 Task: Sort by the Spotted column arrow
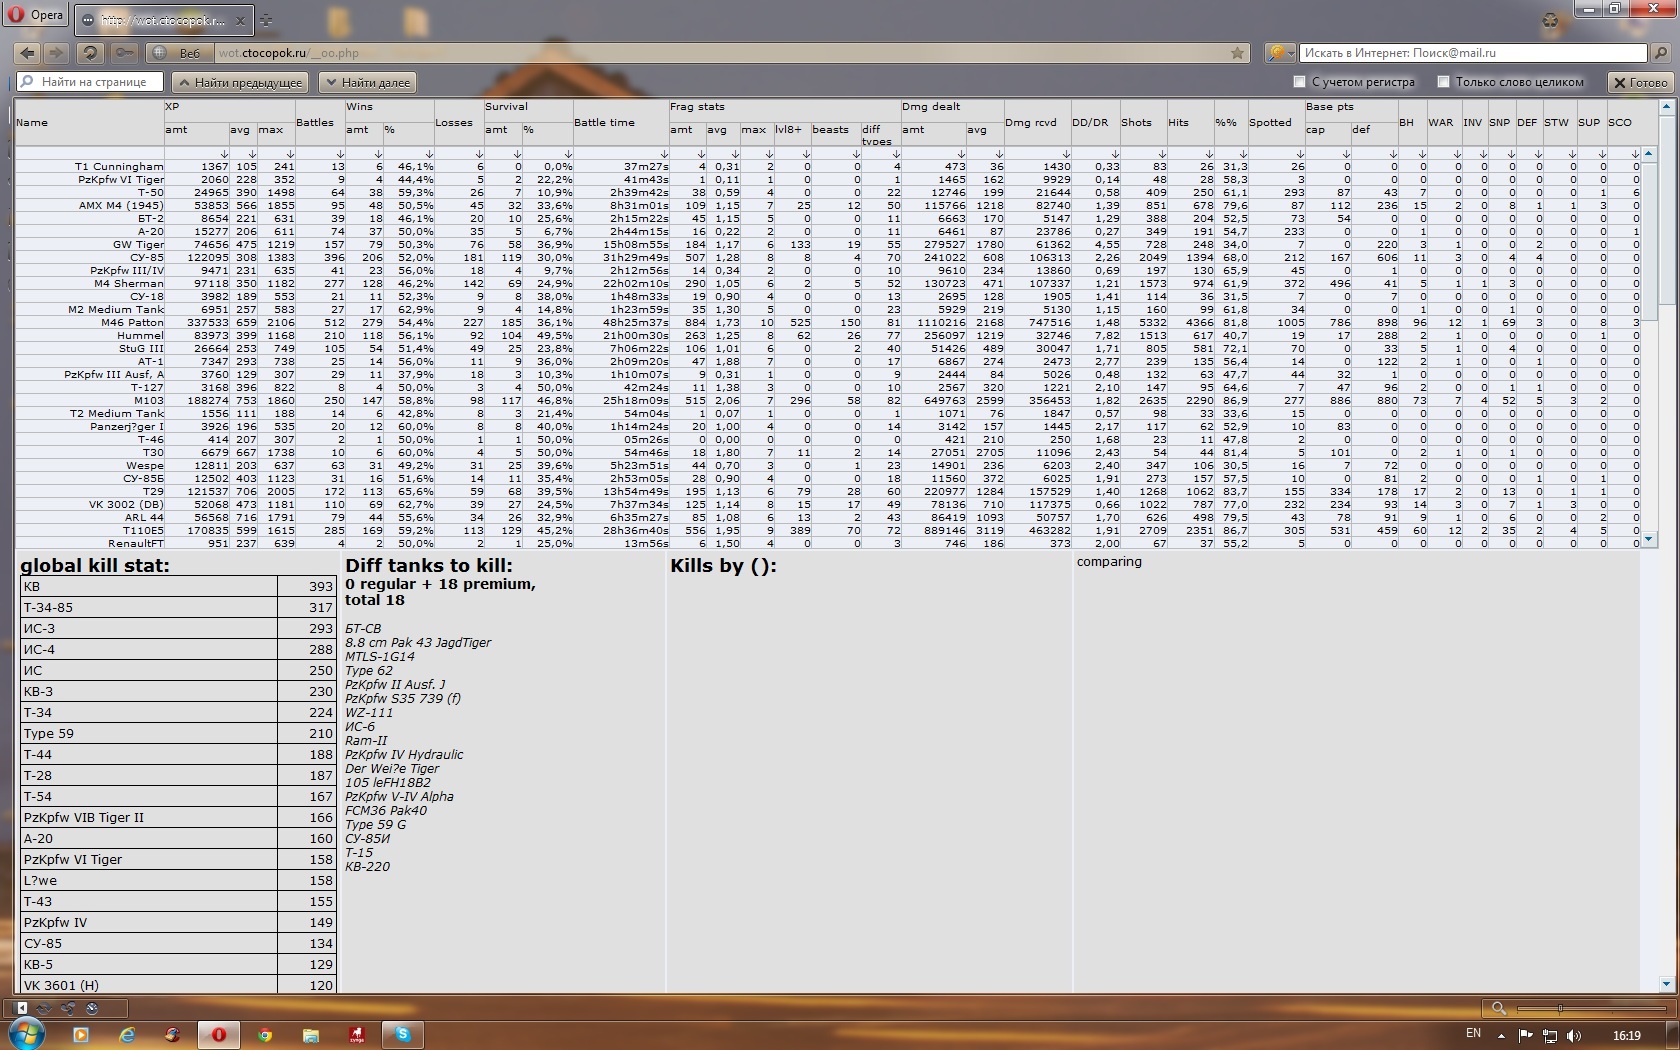[1299, 154]
